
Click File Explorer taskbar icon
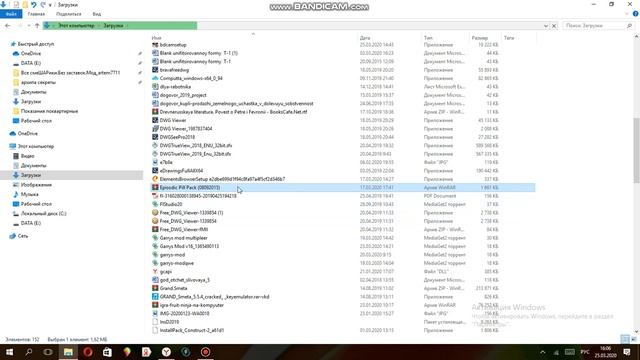click(68, 352)
